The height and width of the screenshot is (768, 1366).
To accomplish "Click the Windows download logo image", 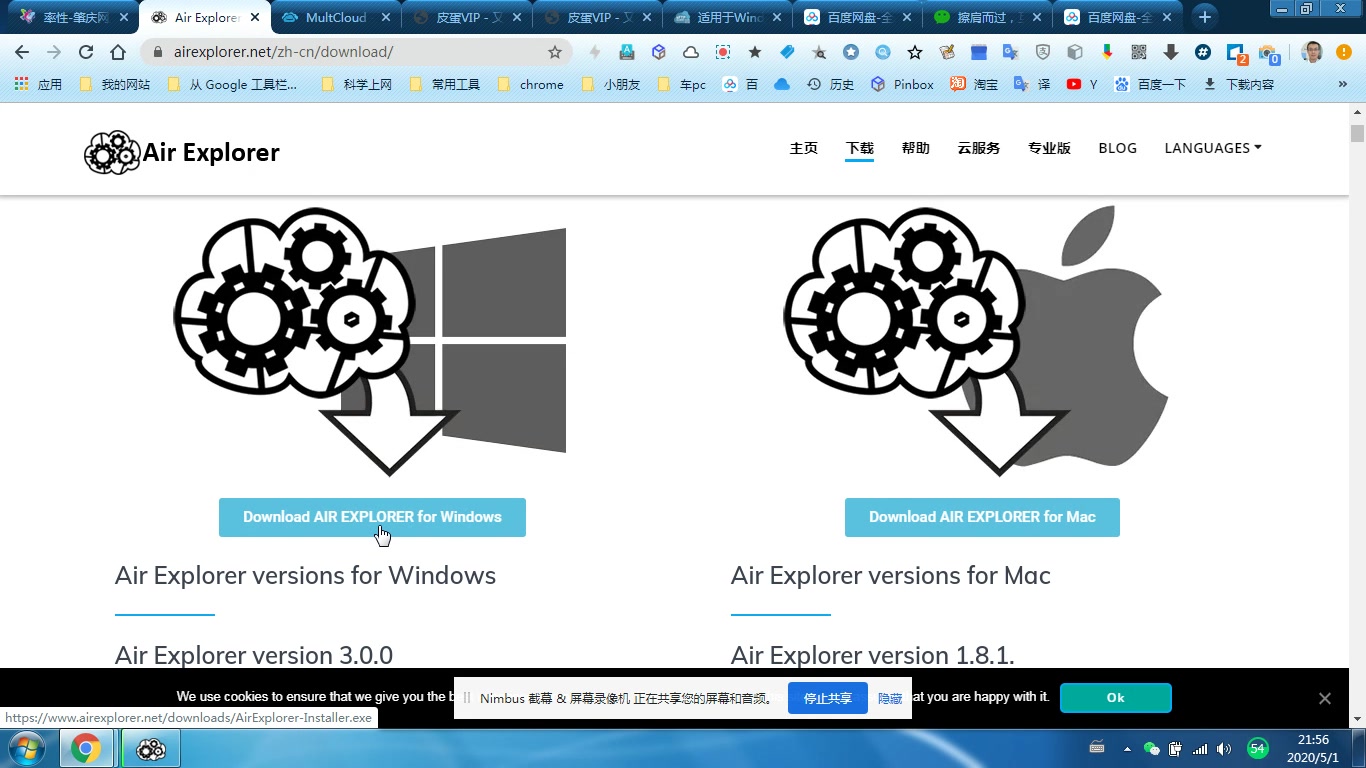I will 370,340.
